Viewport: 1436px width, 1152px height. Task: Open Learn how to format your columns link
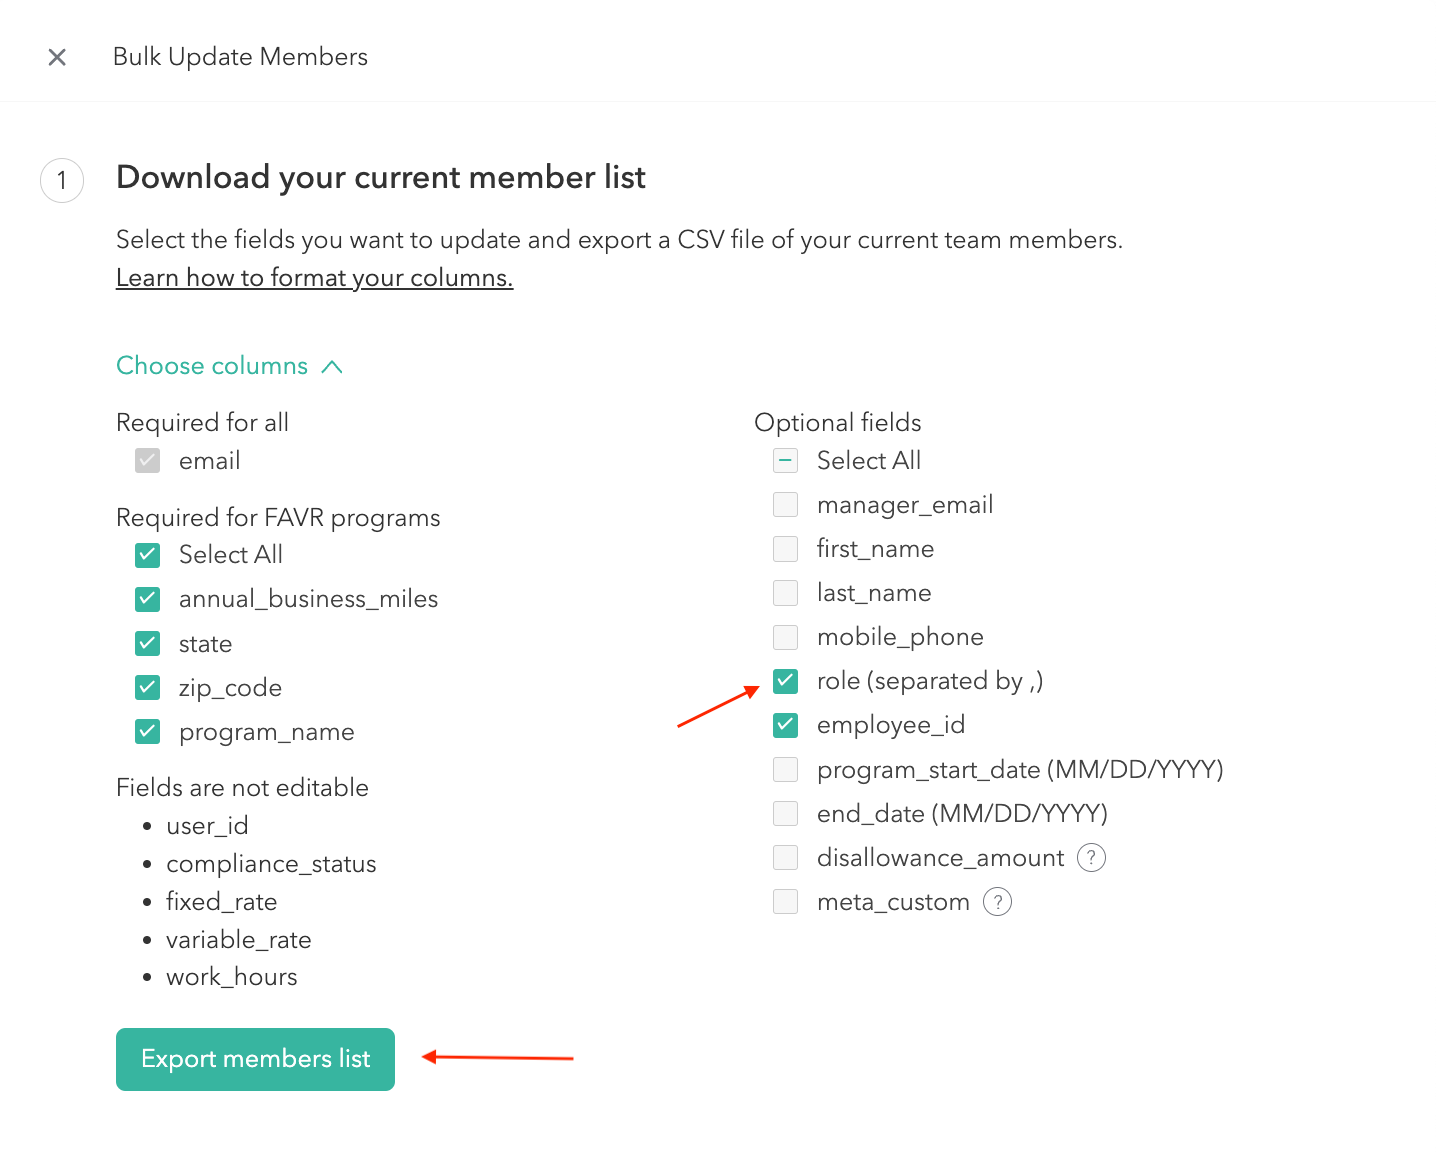pyautogui.click(x=314, y=278)
